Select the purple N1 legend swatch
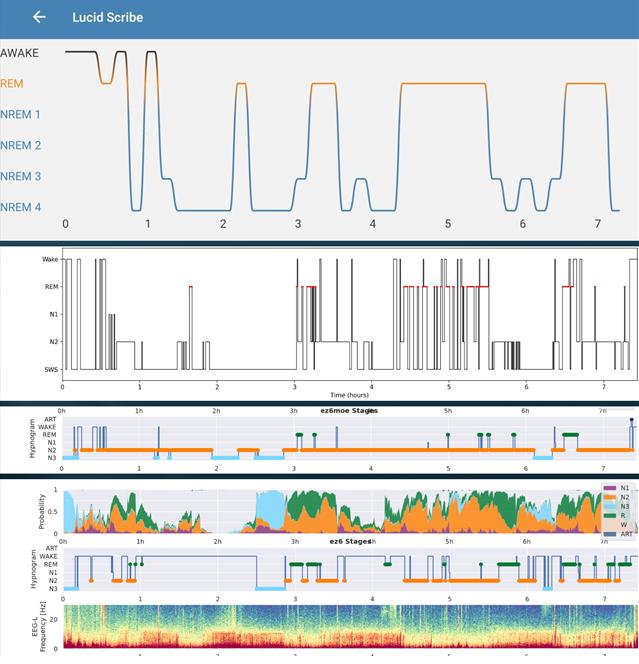Image resolution: width=639 pixels, height=664 pixels. (x=609, y=488)
